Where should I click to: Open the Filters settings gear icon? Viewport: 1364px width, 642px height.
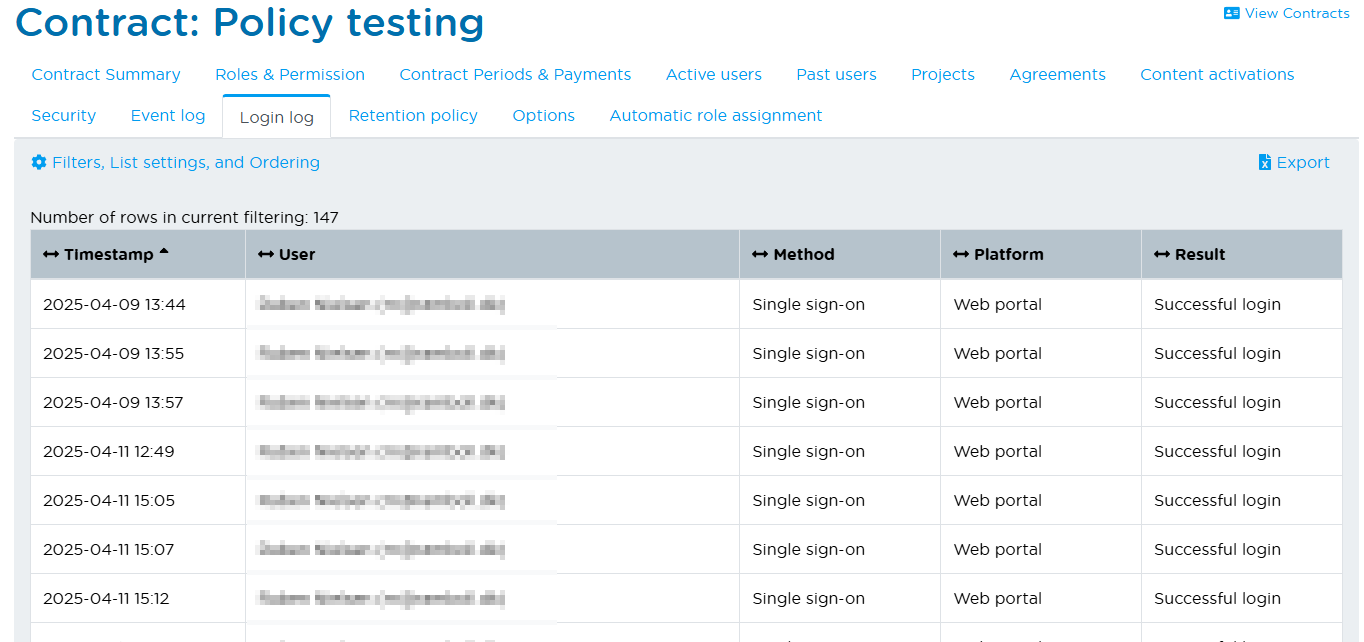coord(38,162)
